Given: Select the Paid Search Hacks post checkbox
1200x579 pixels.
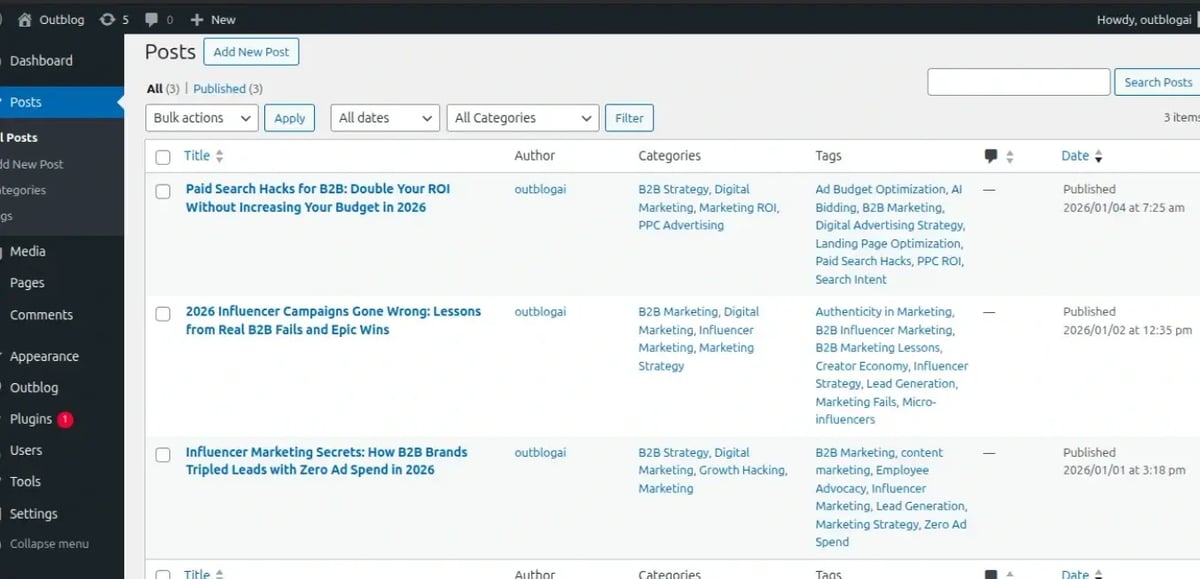Looking at the screenshot, I should tap(163, 191).
